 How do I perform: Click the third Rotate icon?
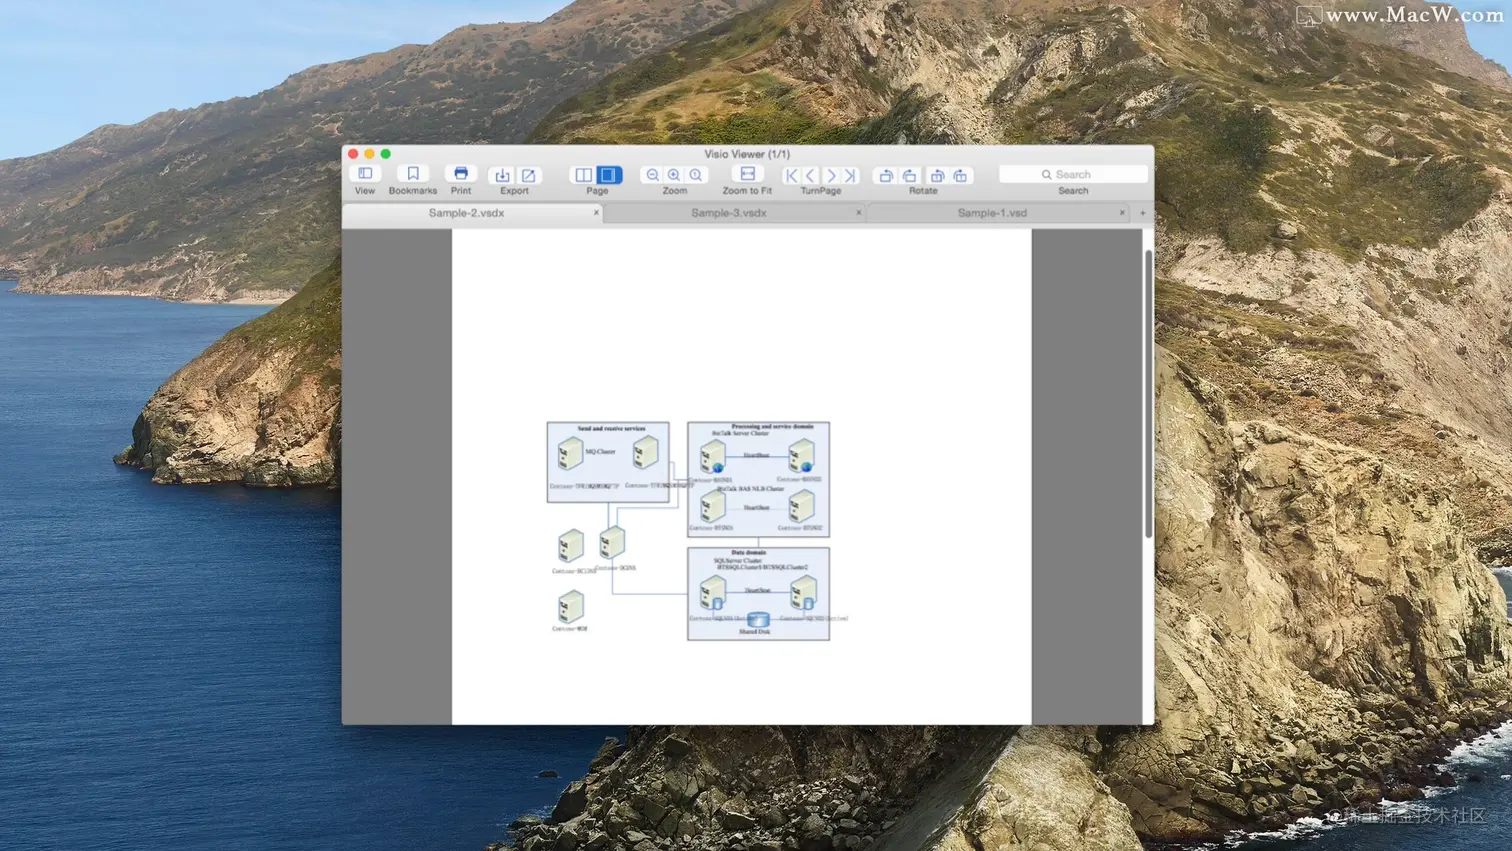(937, 175)
